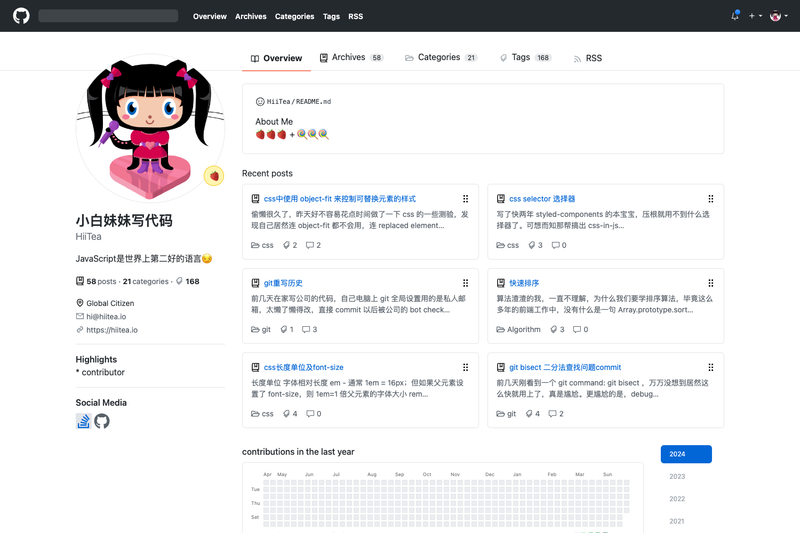The width and height of the screenshot is (800, 533).
Task: Click tag count 3 on css selector post
Action: tap(535, 245)
